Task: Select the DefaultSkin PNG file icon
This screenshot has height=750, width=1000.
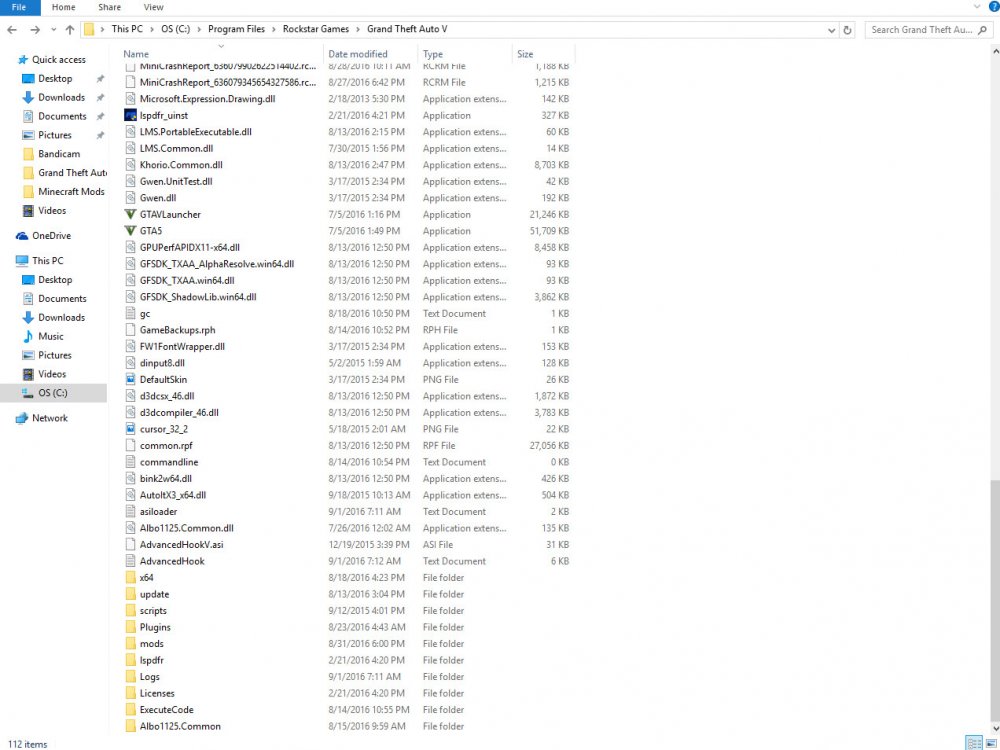Action: [130, 379]
